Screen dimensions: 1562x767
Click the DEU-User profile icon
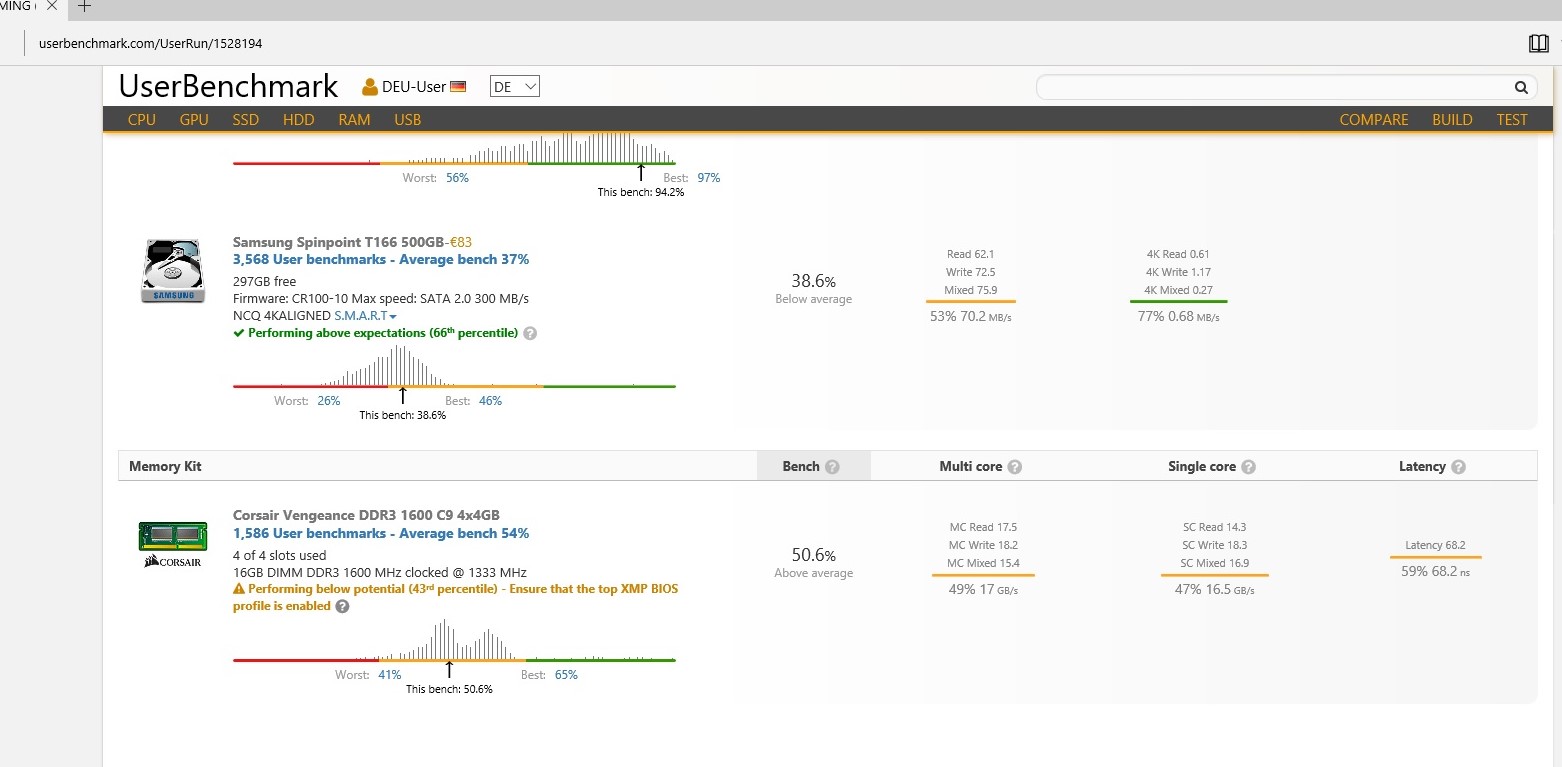[x=370, y=87]
